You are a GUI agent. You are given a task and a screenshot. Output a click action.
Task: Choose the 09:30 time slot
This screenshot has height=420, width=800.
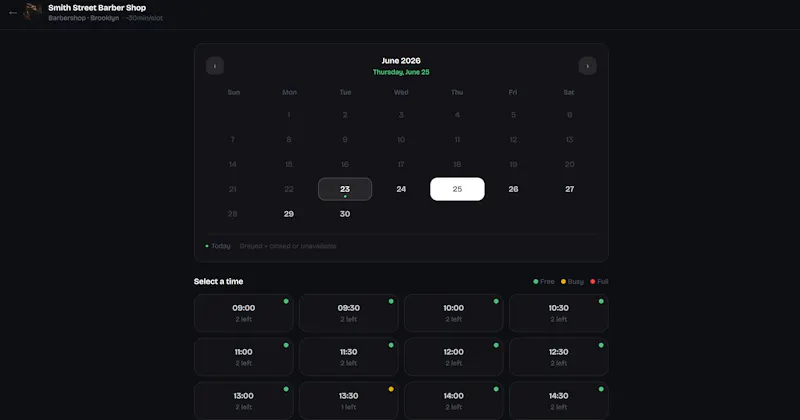click(348, 313)
